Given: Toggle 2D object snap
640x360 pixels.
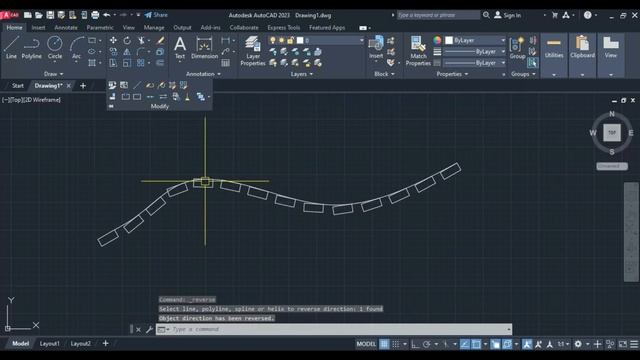Looking at the screenshot, I should [x=476, y=344].
